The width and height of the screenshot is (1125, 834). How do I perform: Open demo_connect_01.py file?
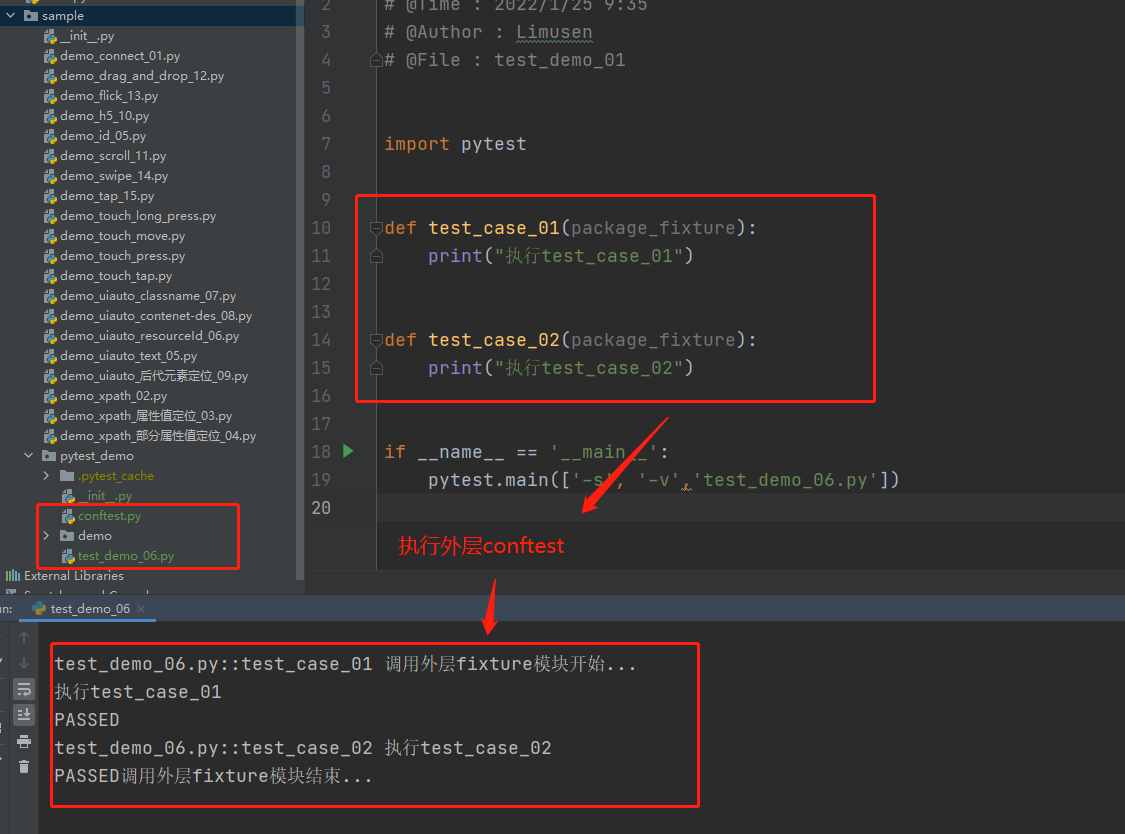[x=120, y=55]
